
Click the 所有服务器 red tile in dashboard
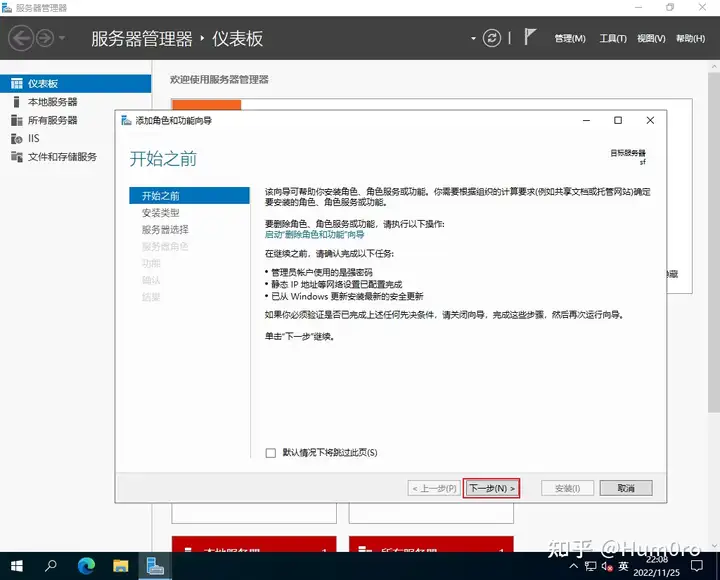[x=431, y=544]
